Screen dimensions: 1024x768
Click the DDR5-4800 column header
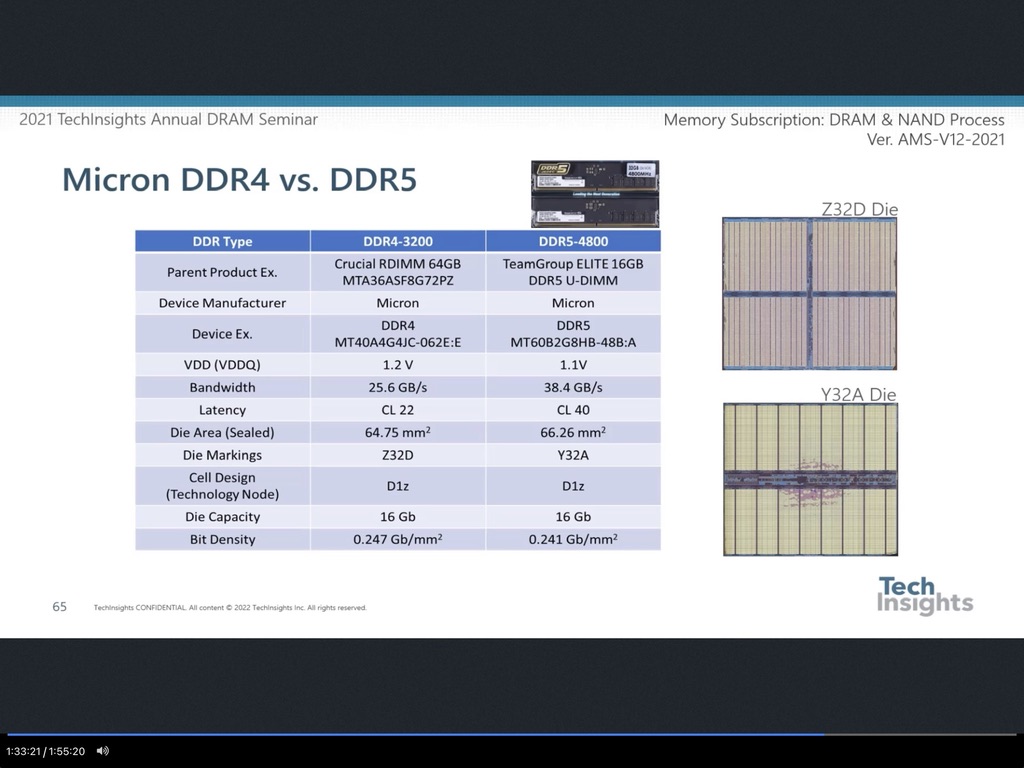(572, 241)
